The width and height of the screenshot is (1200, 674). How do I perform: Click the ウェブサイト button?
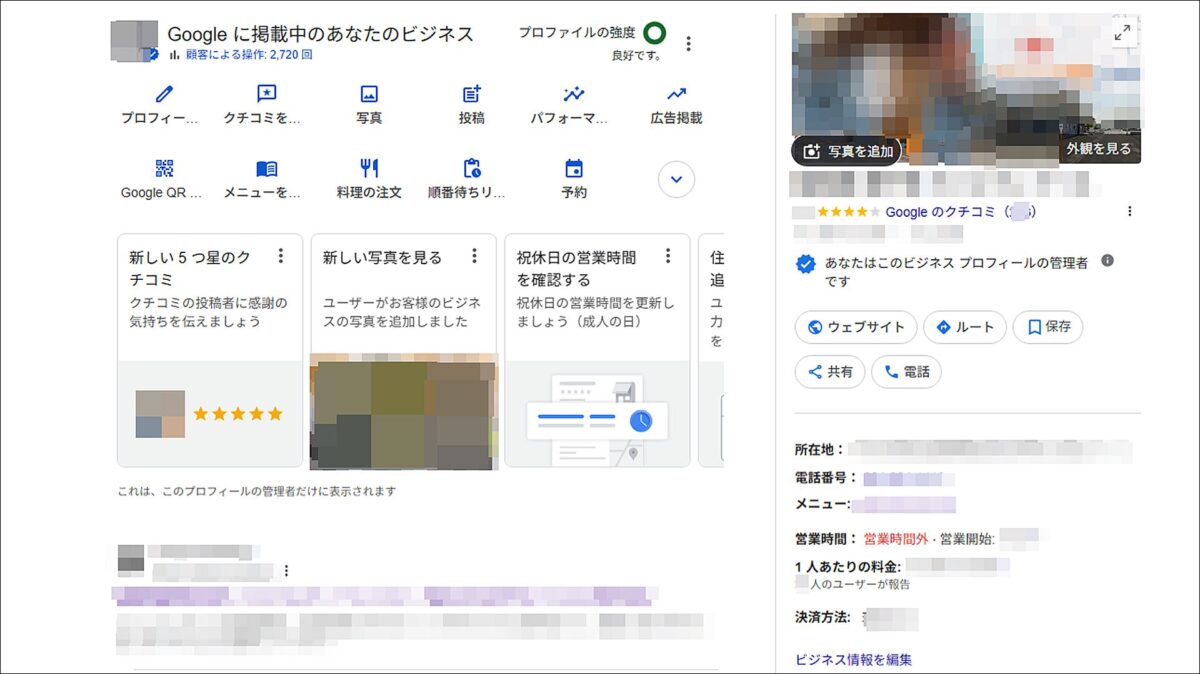click(x=856, y=327)
